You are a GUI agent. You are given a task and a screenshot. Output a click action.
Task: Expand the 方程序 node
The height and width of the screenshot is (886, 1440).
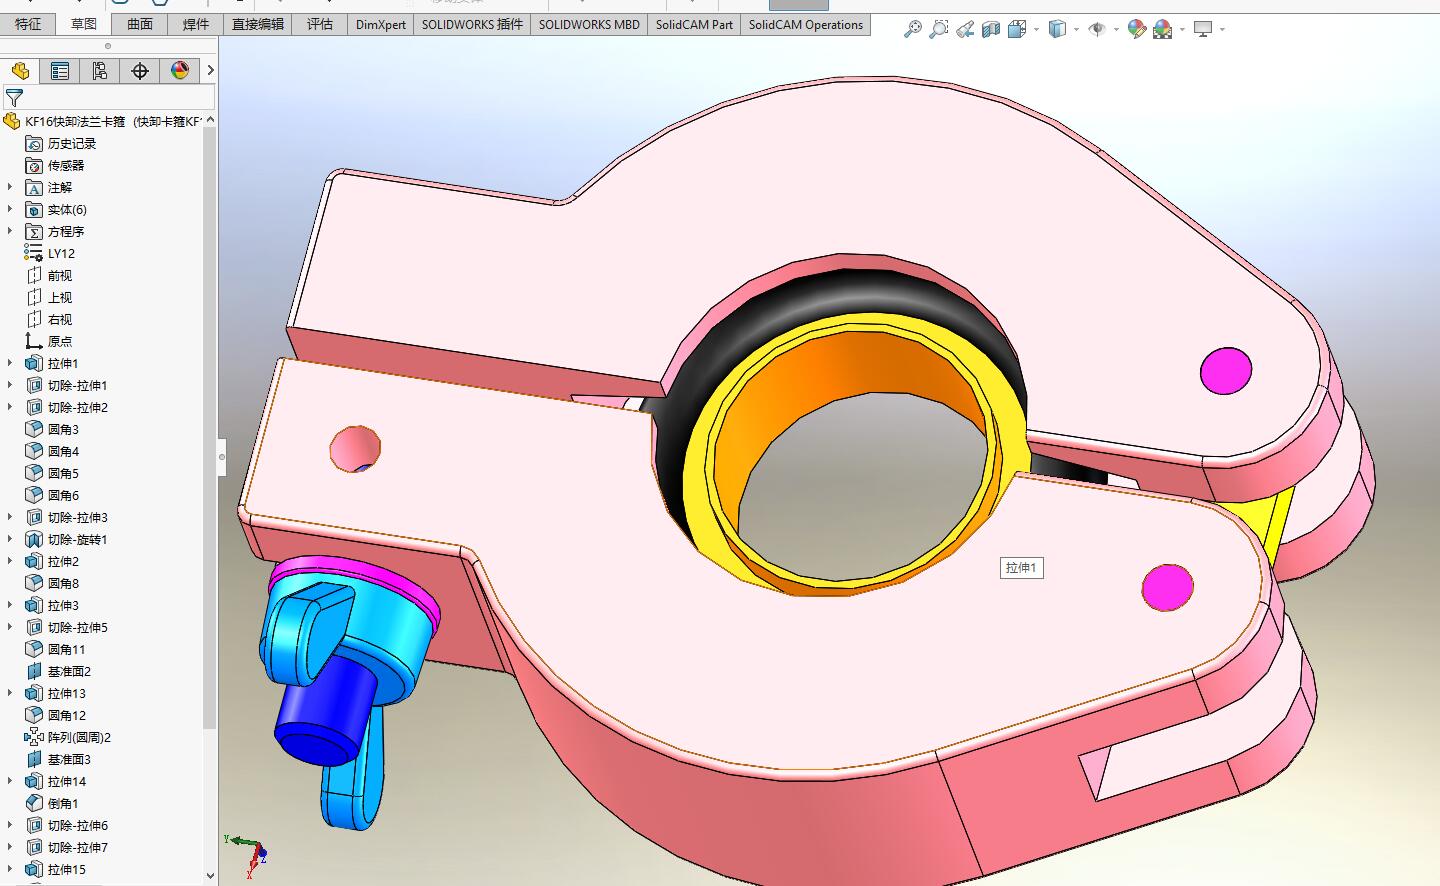(x=11, y=231)
